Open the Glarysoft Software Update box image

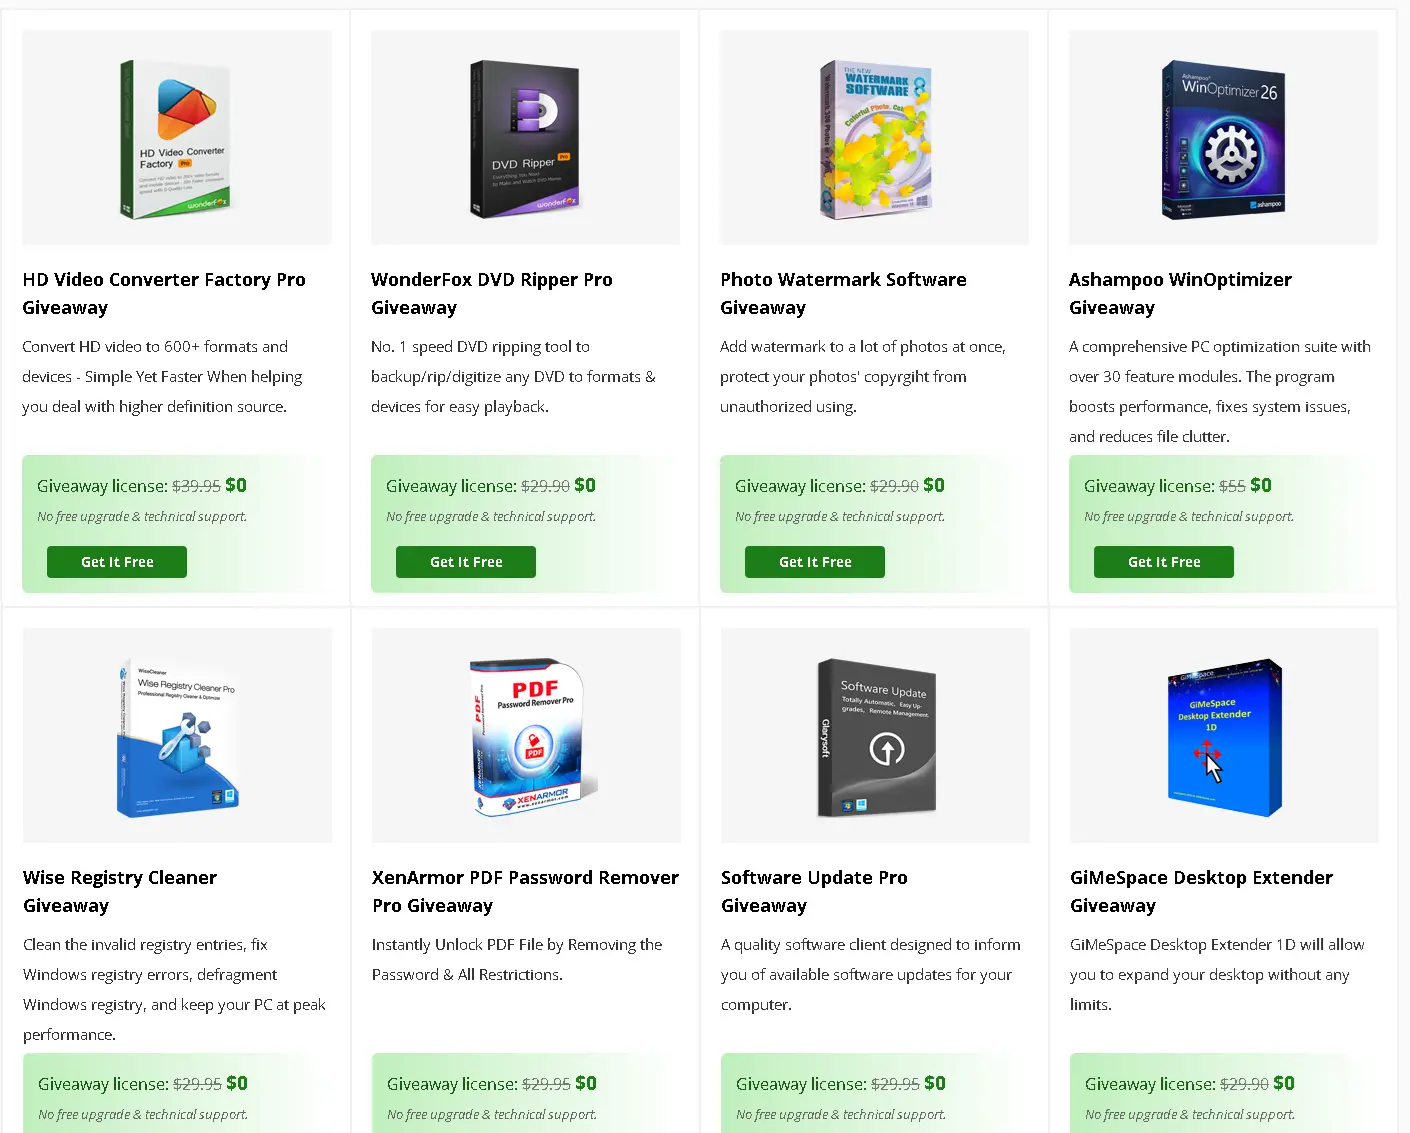click(x=874, y=735)
